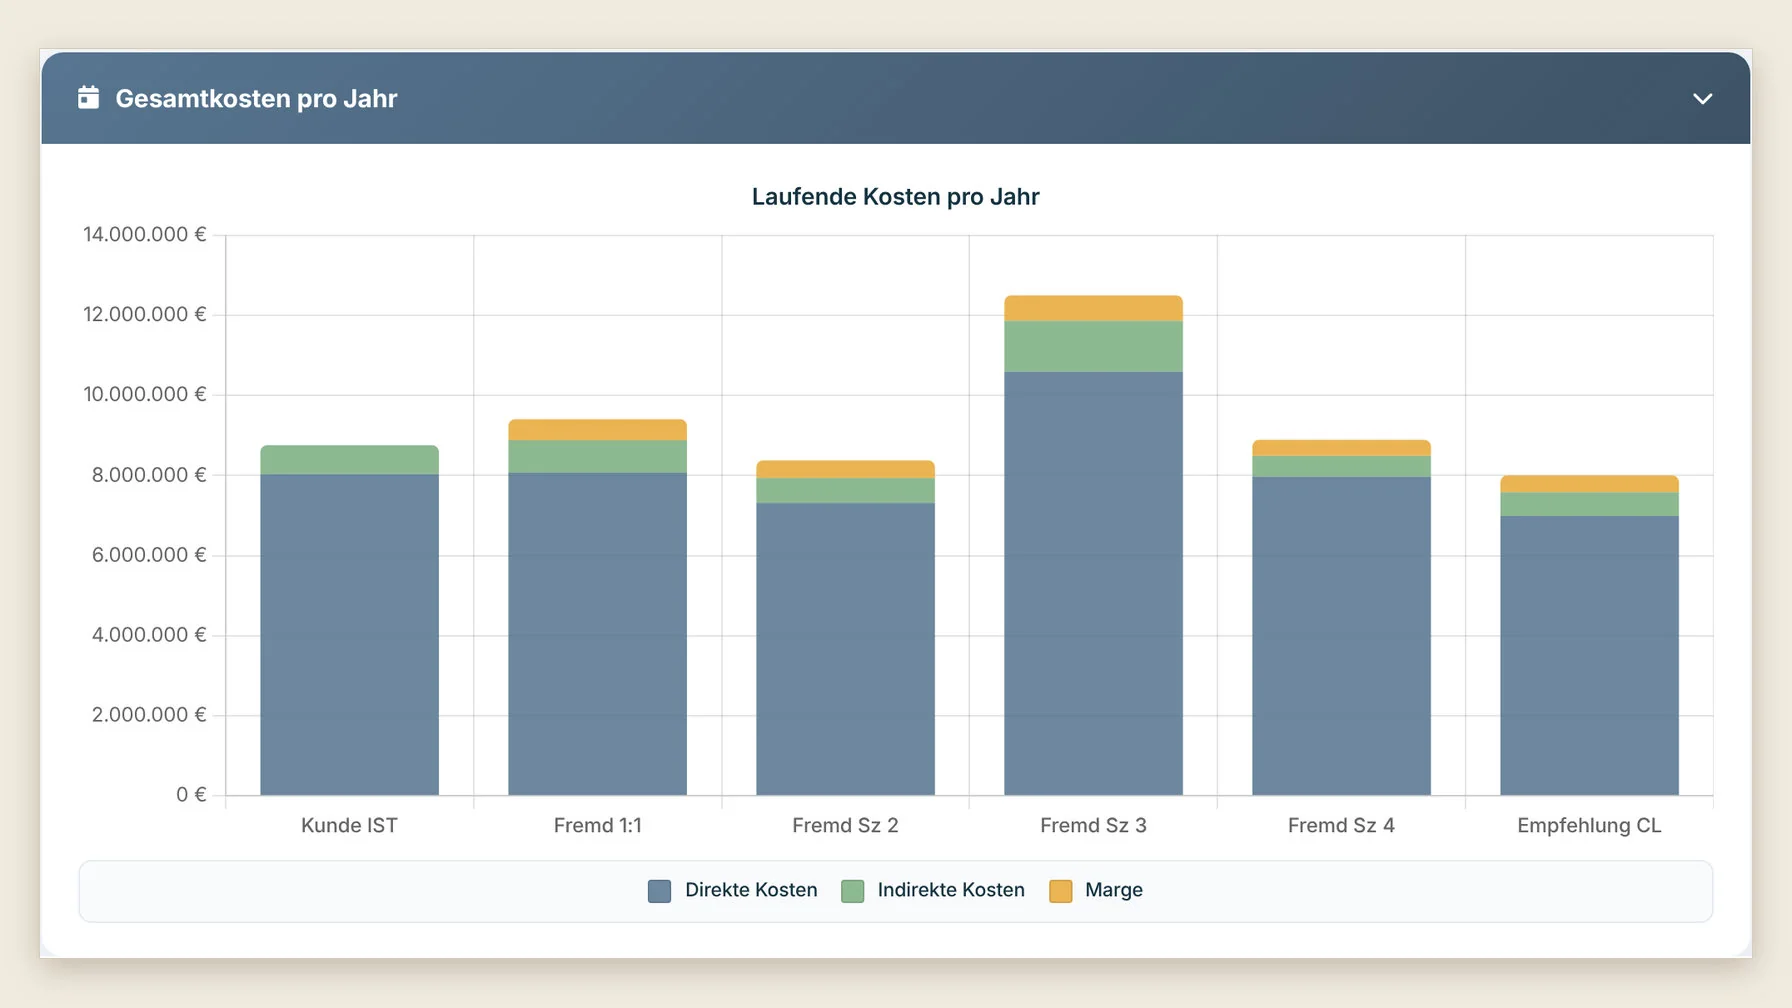The width and height of the screenshot is (1792, 1008).
Task: Click the Fremd 1:1 green indirect segment
Action: tap(597, 456)
